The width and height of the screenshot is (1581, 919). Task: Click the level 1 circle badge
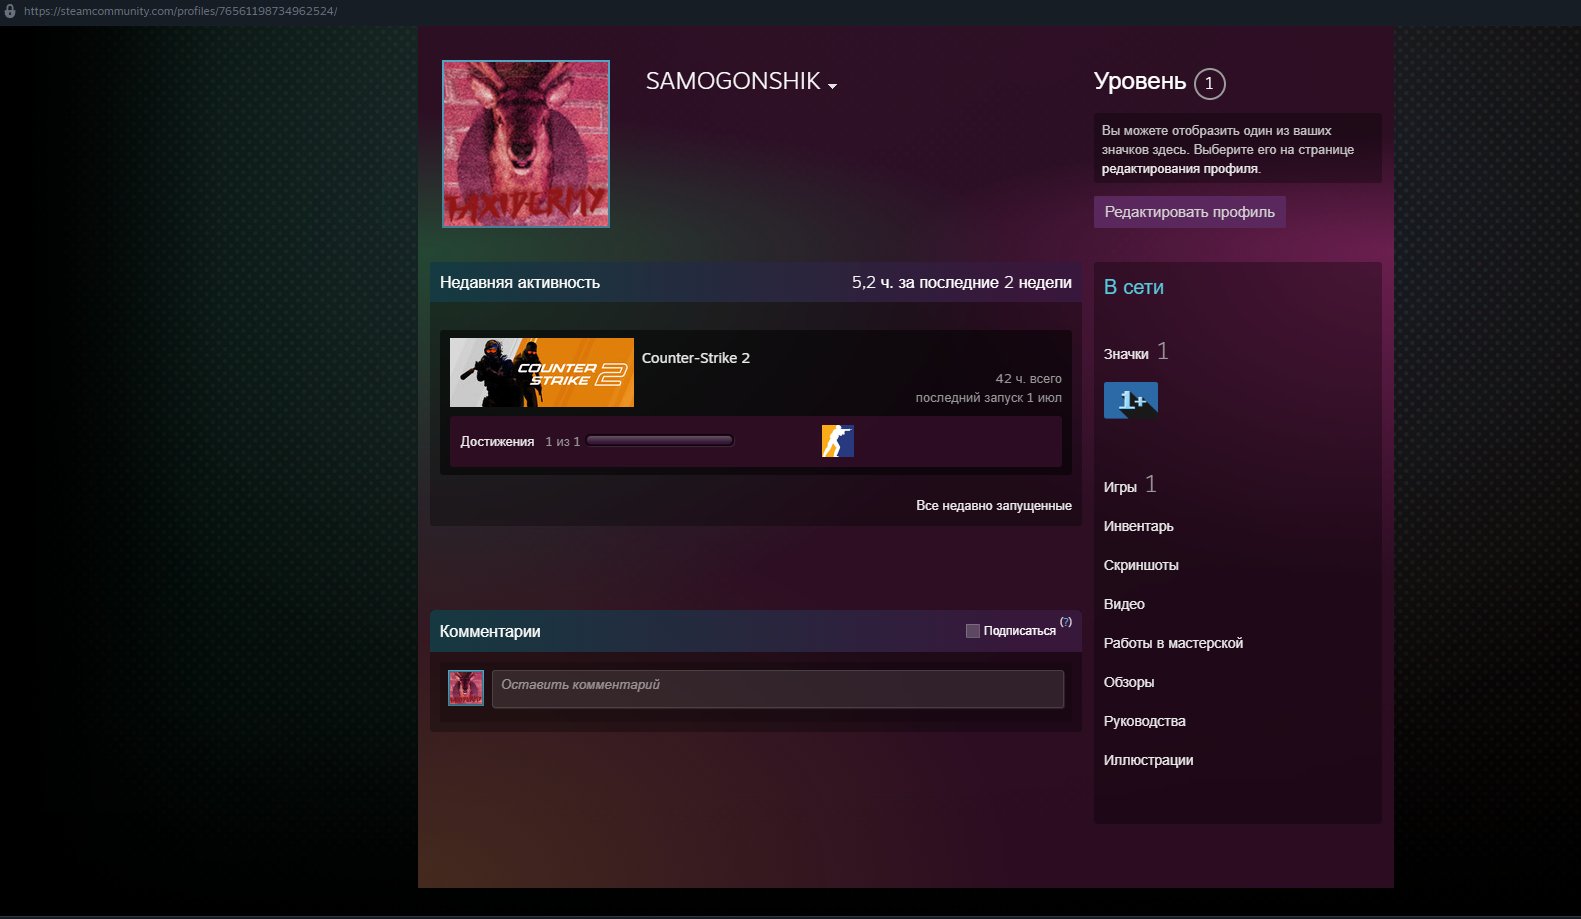[x=1209, y=83]
